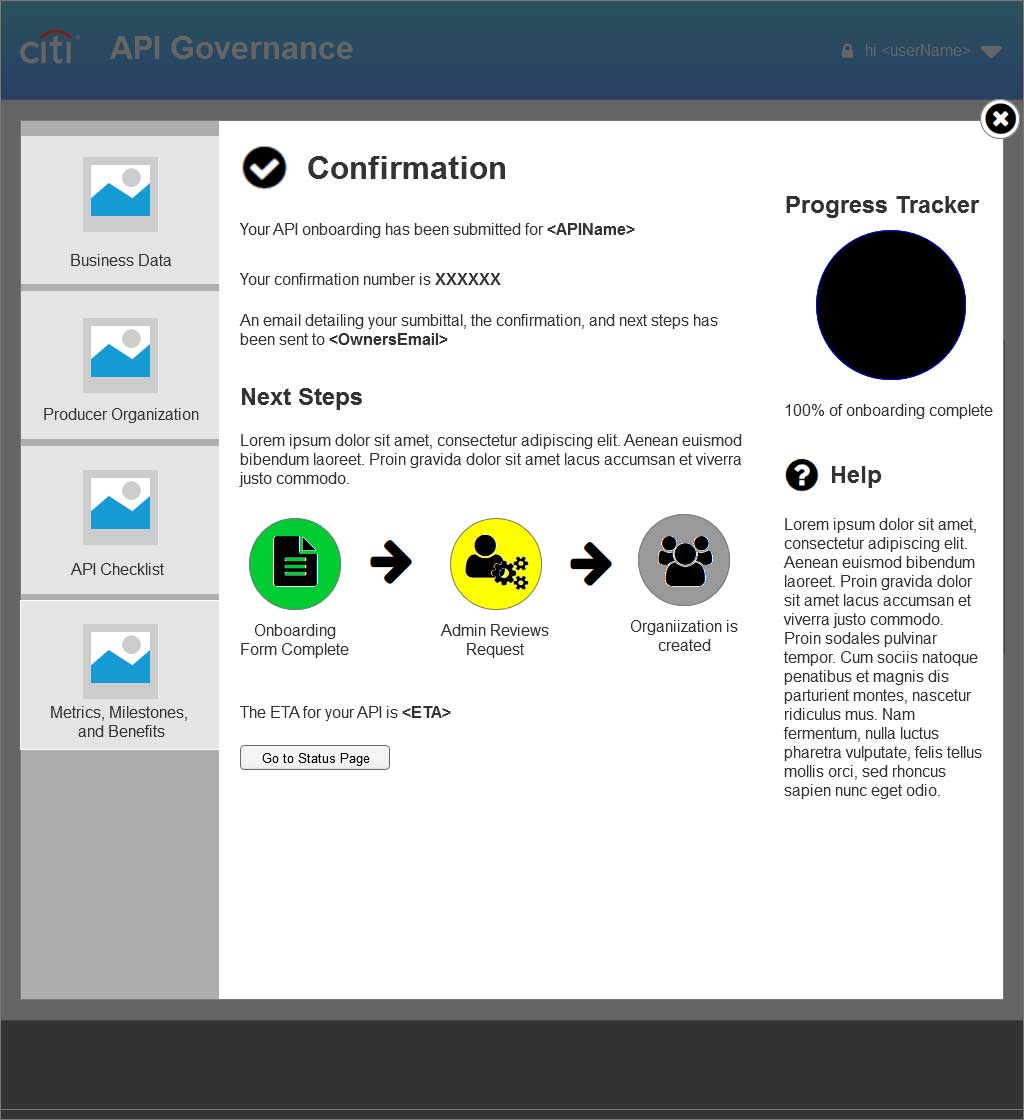Click the Business Data image thumbnail

pos(120,194)
